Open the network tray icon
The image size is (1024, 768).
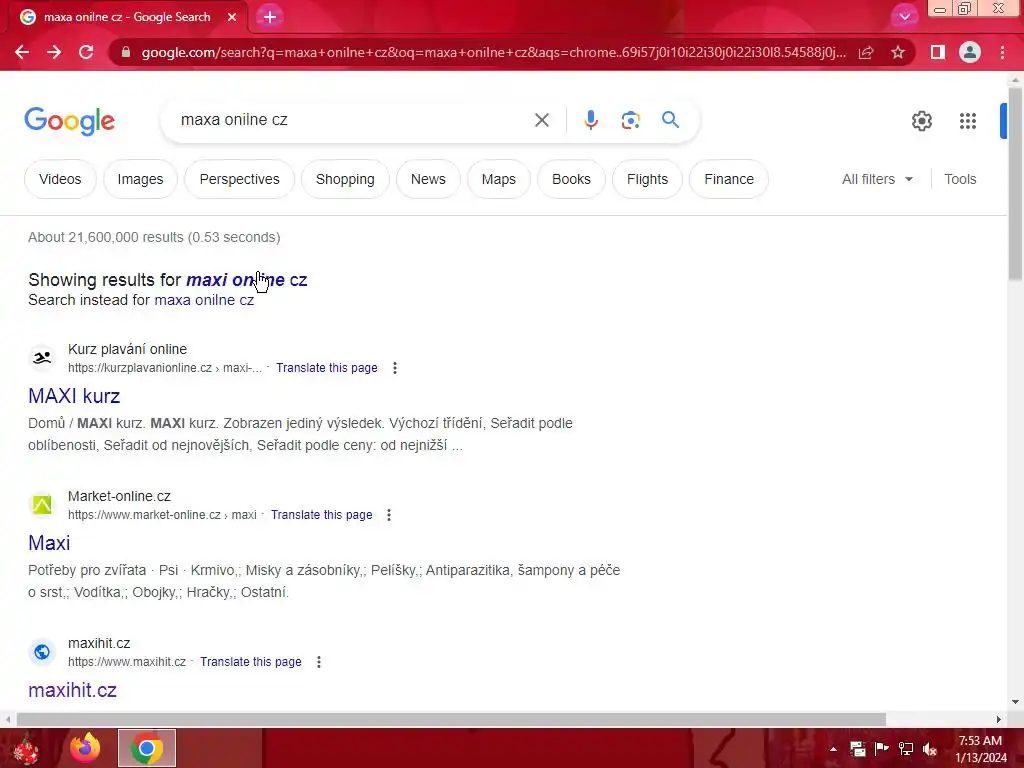tap(906, 749)
